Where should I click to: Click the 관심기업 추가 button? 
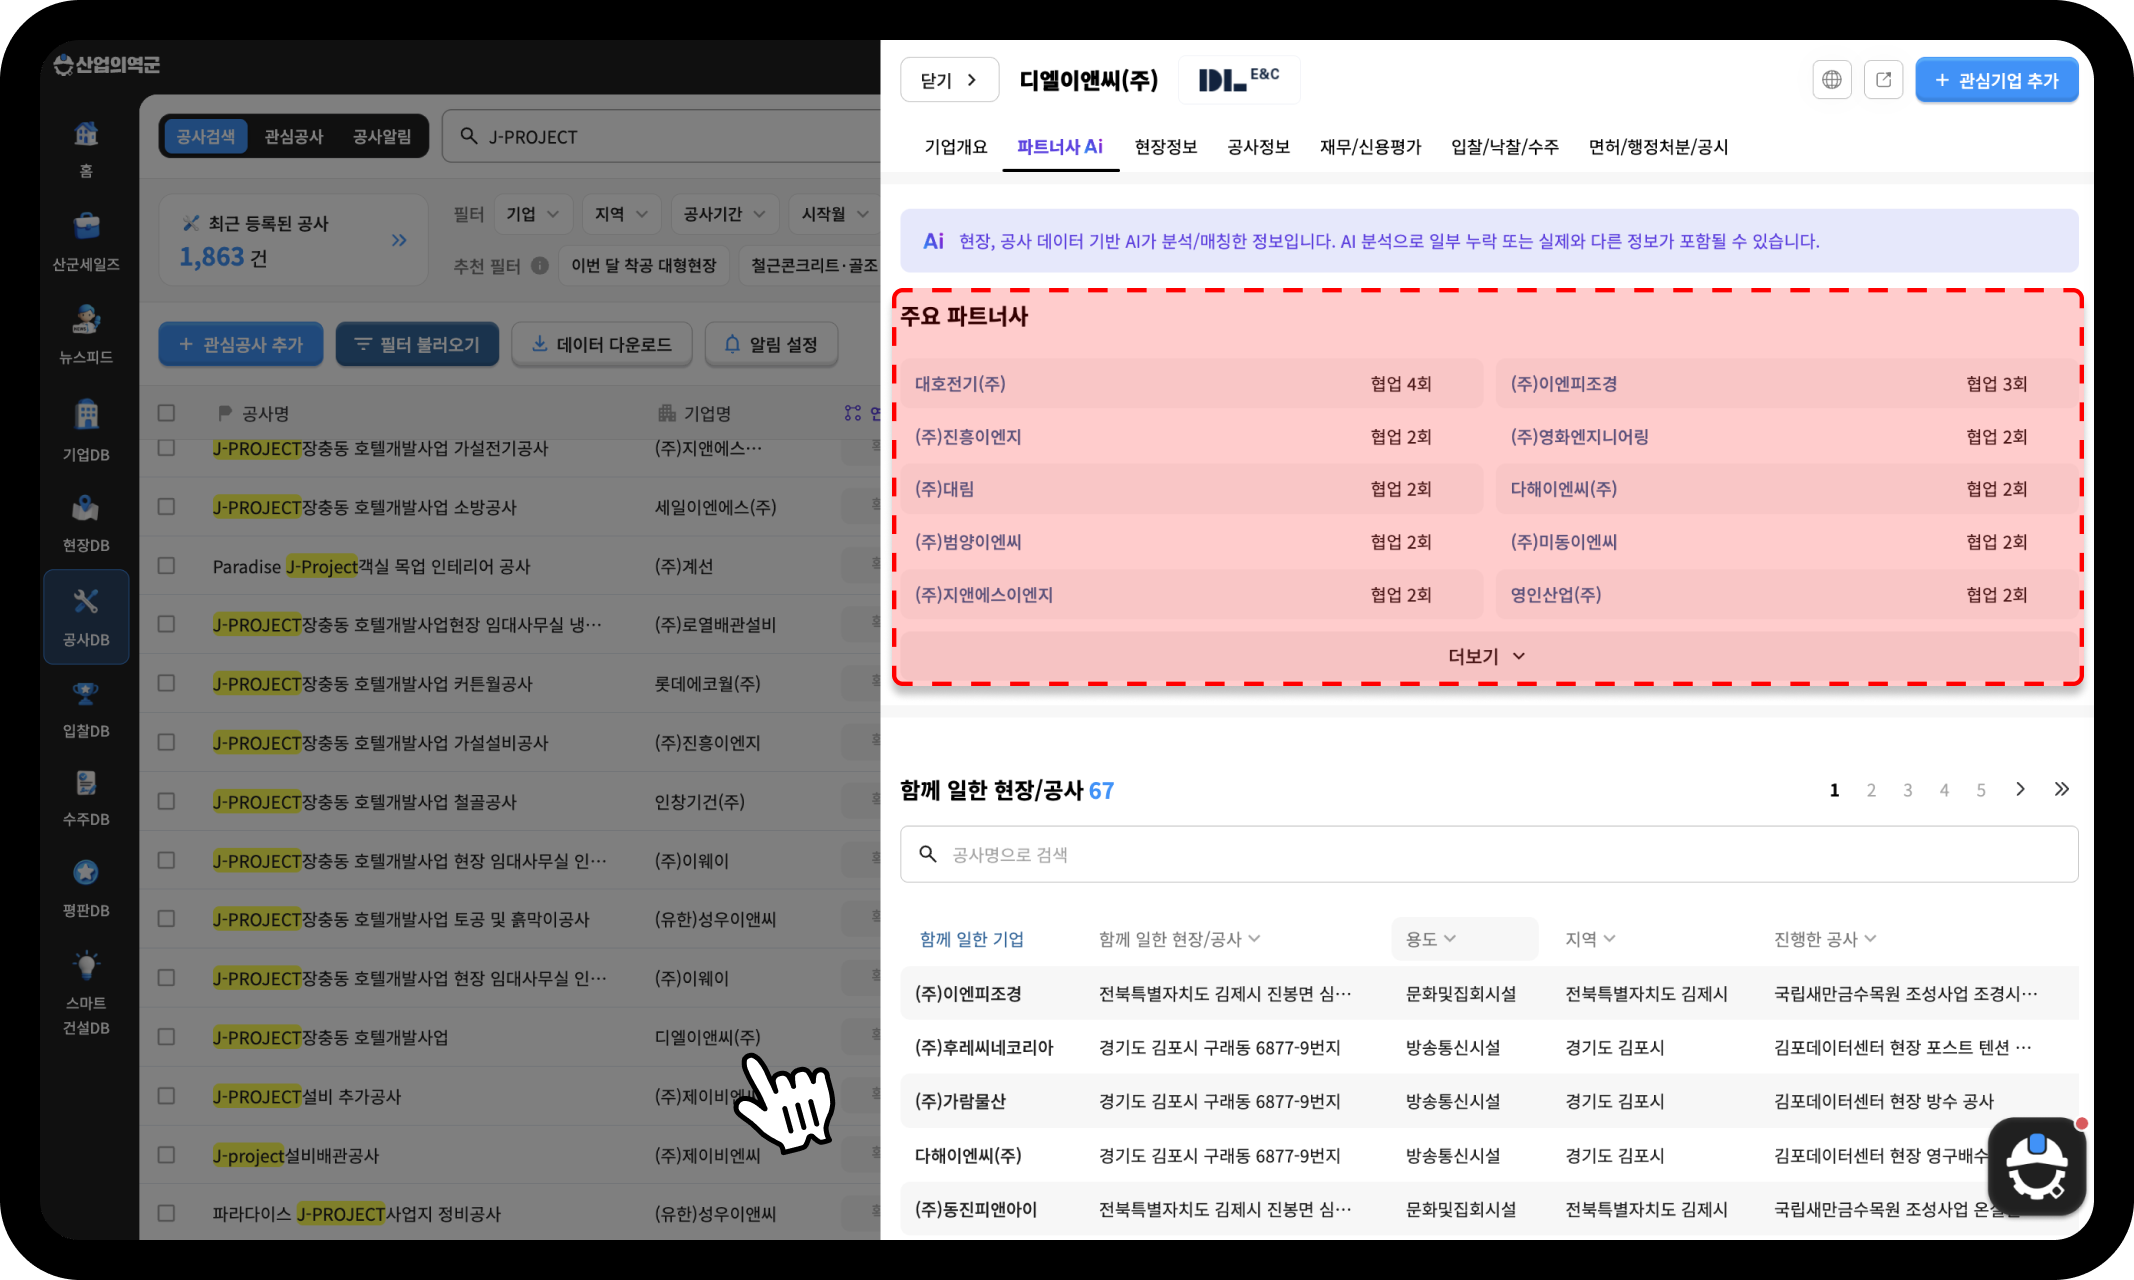tap(1996, 80)
